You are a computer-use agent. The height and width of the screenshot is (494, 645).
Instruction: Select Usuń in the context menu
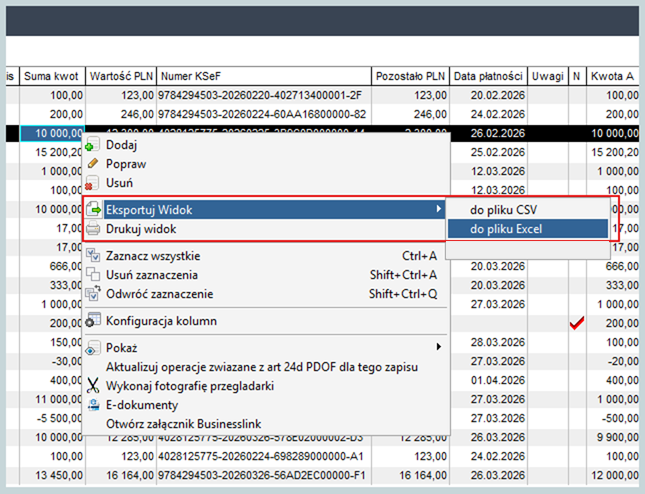[266, 183]
